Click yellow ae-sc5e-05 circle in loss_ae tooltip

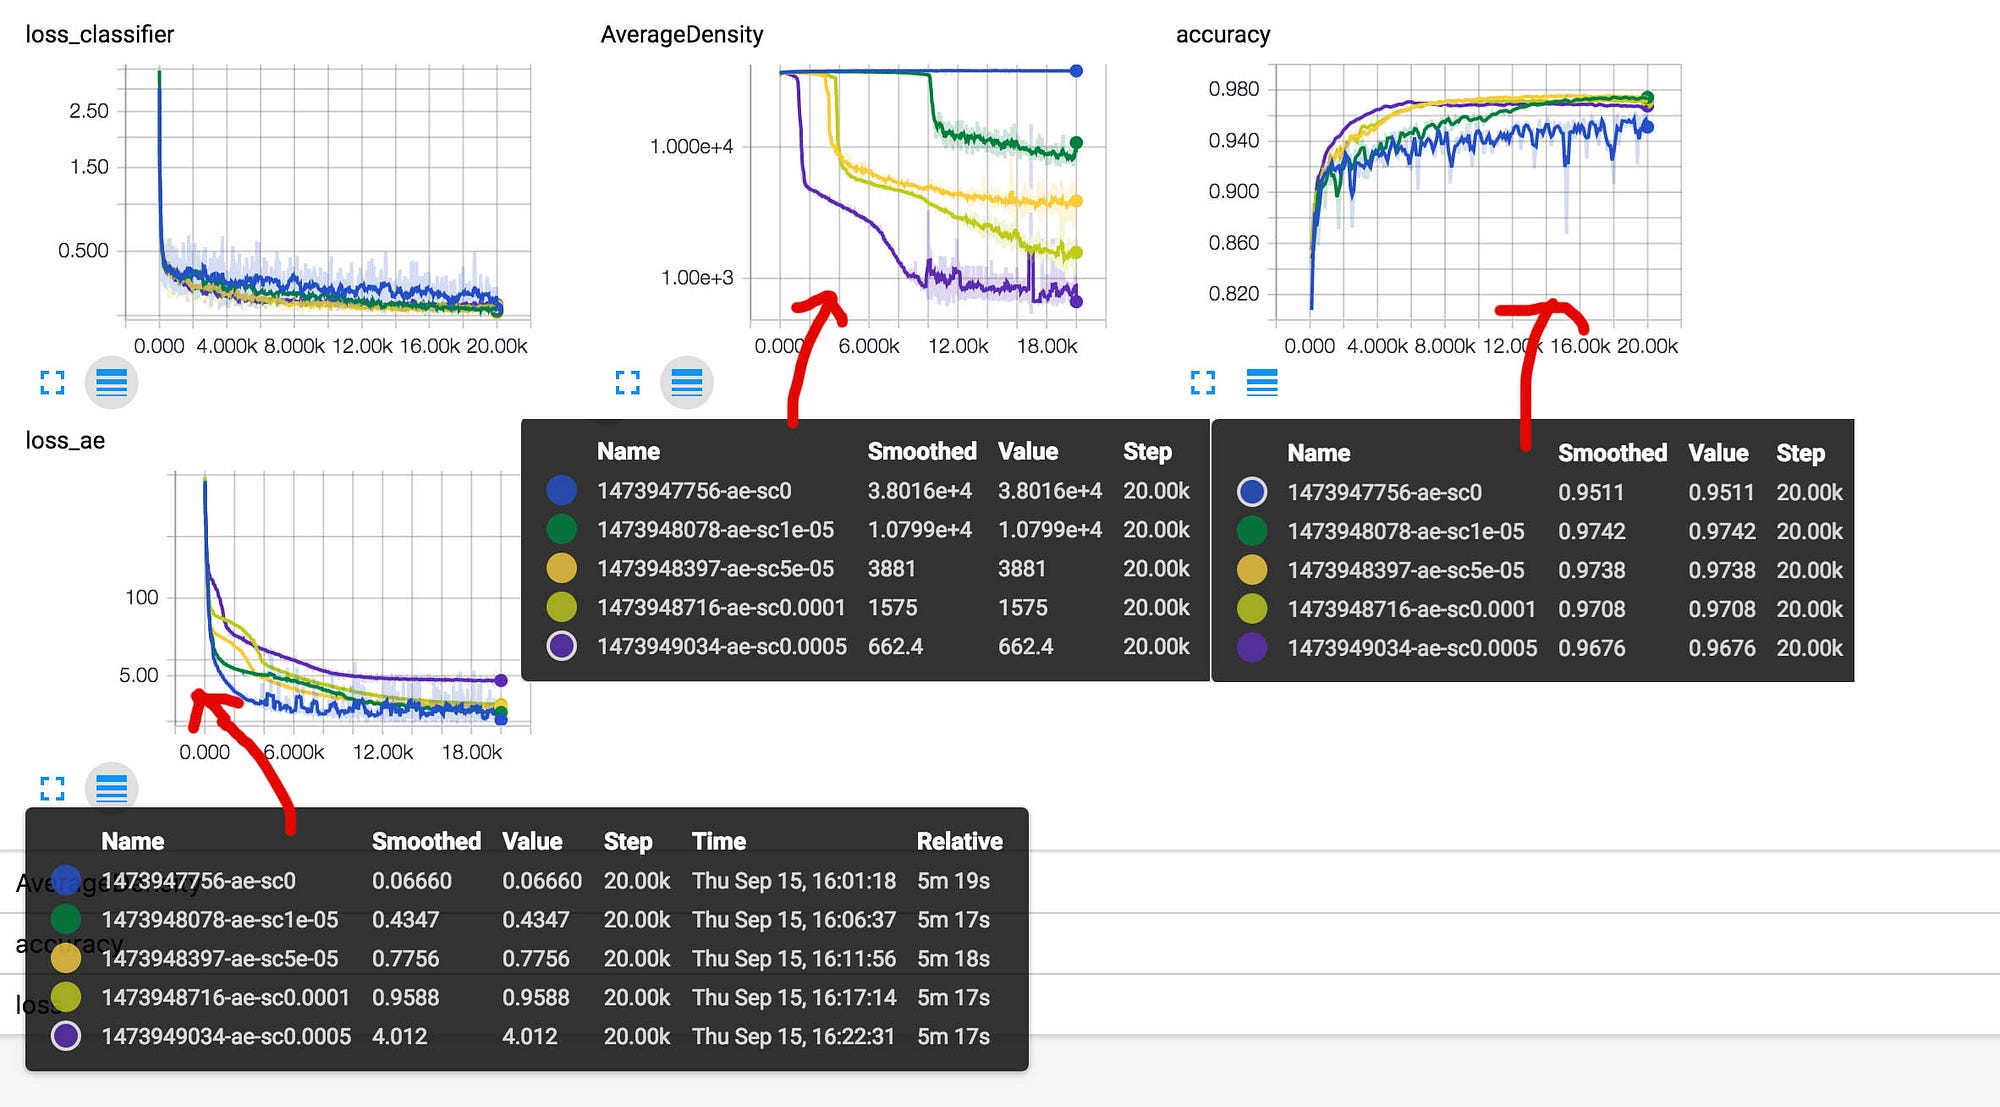(x=66, y=958)
